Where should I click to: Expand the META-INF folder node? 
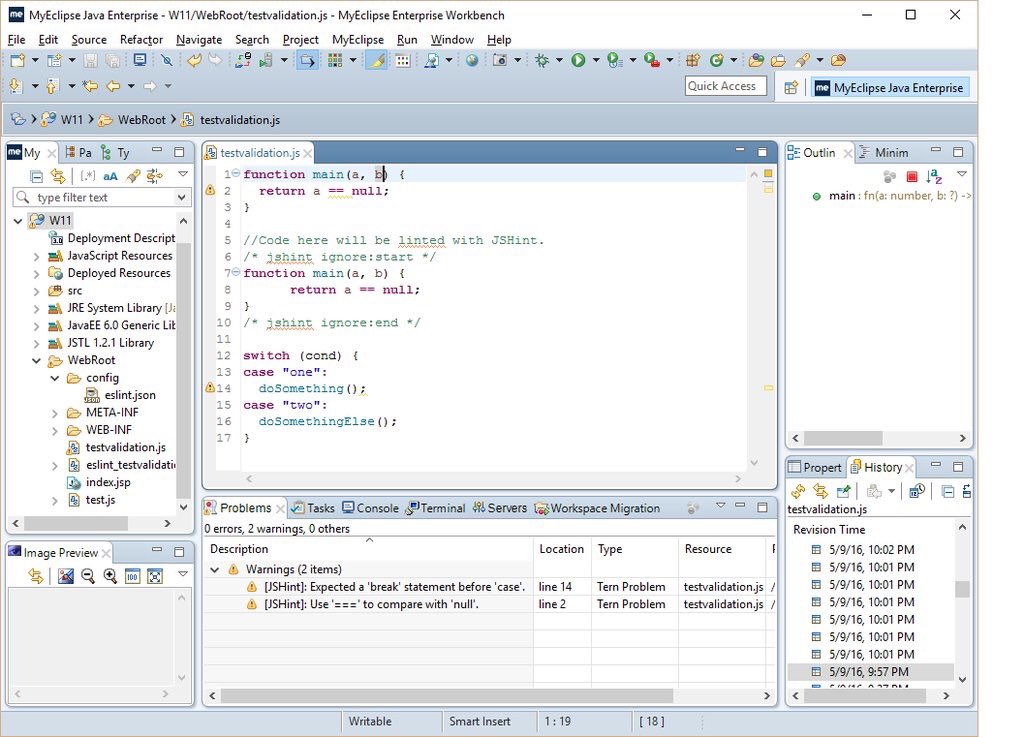click(x=55, y=413)
